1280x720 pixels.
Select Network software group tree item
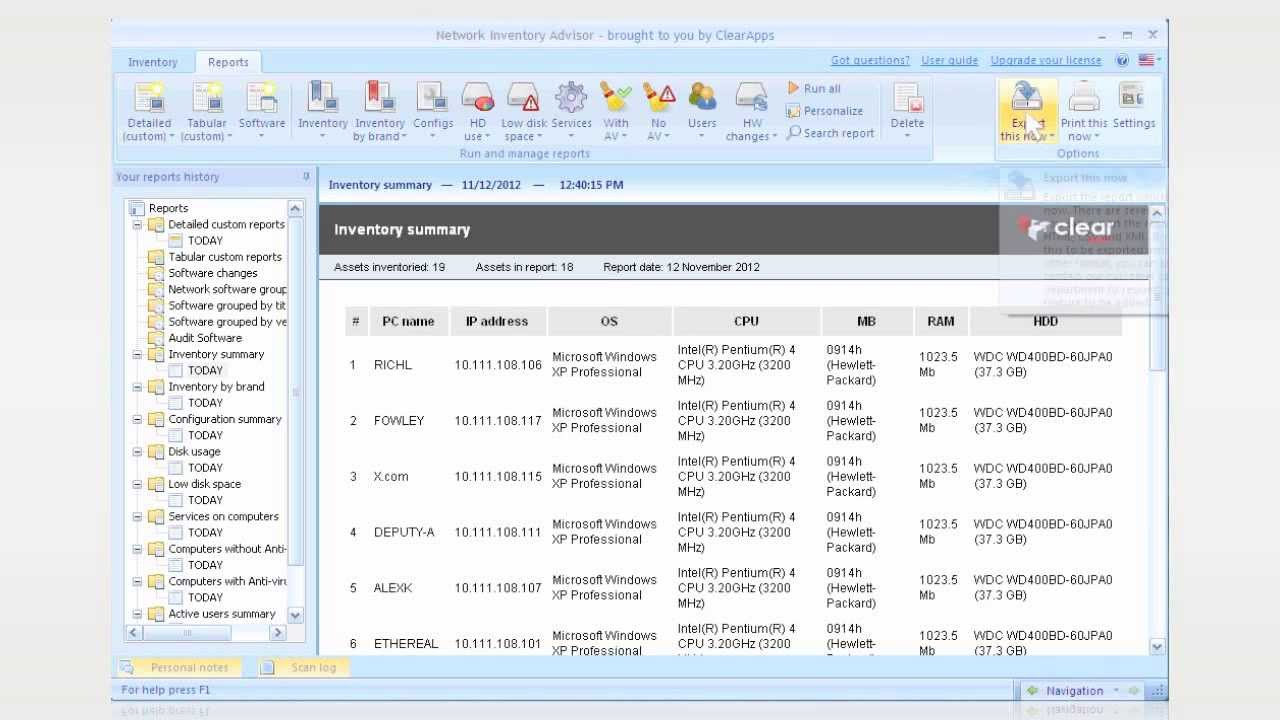[227, 289]
